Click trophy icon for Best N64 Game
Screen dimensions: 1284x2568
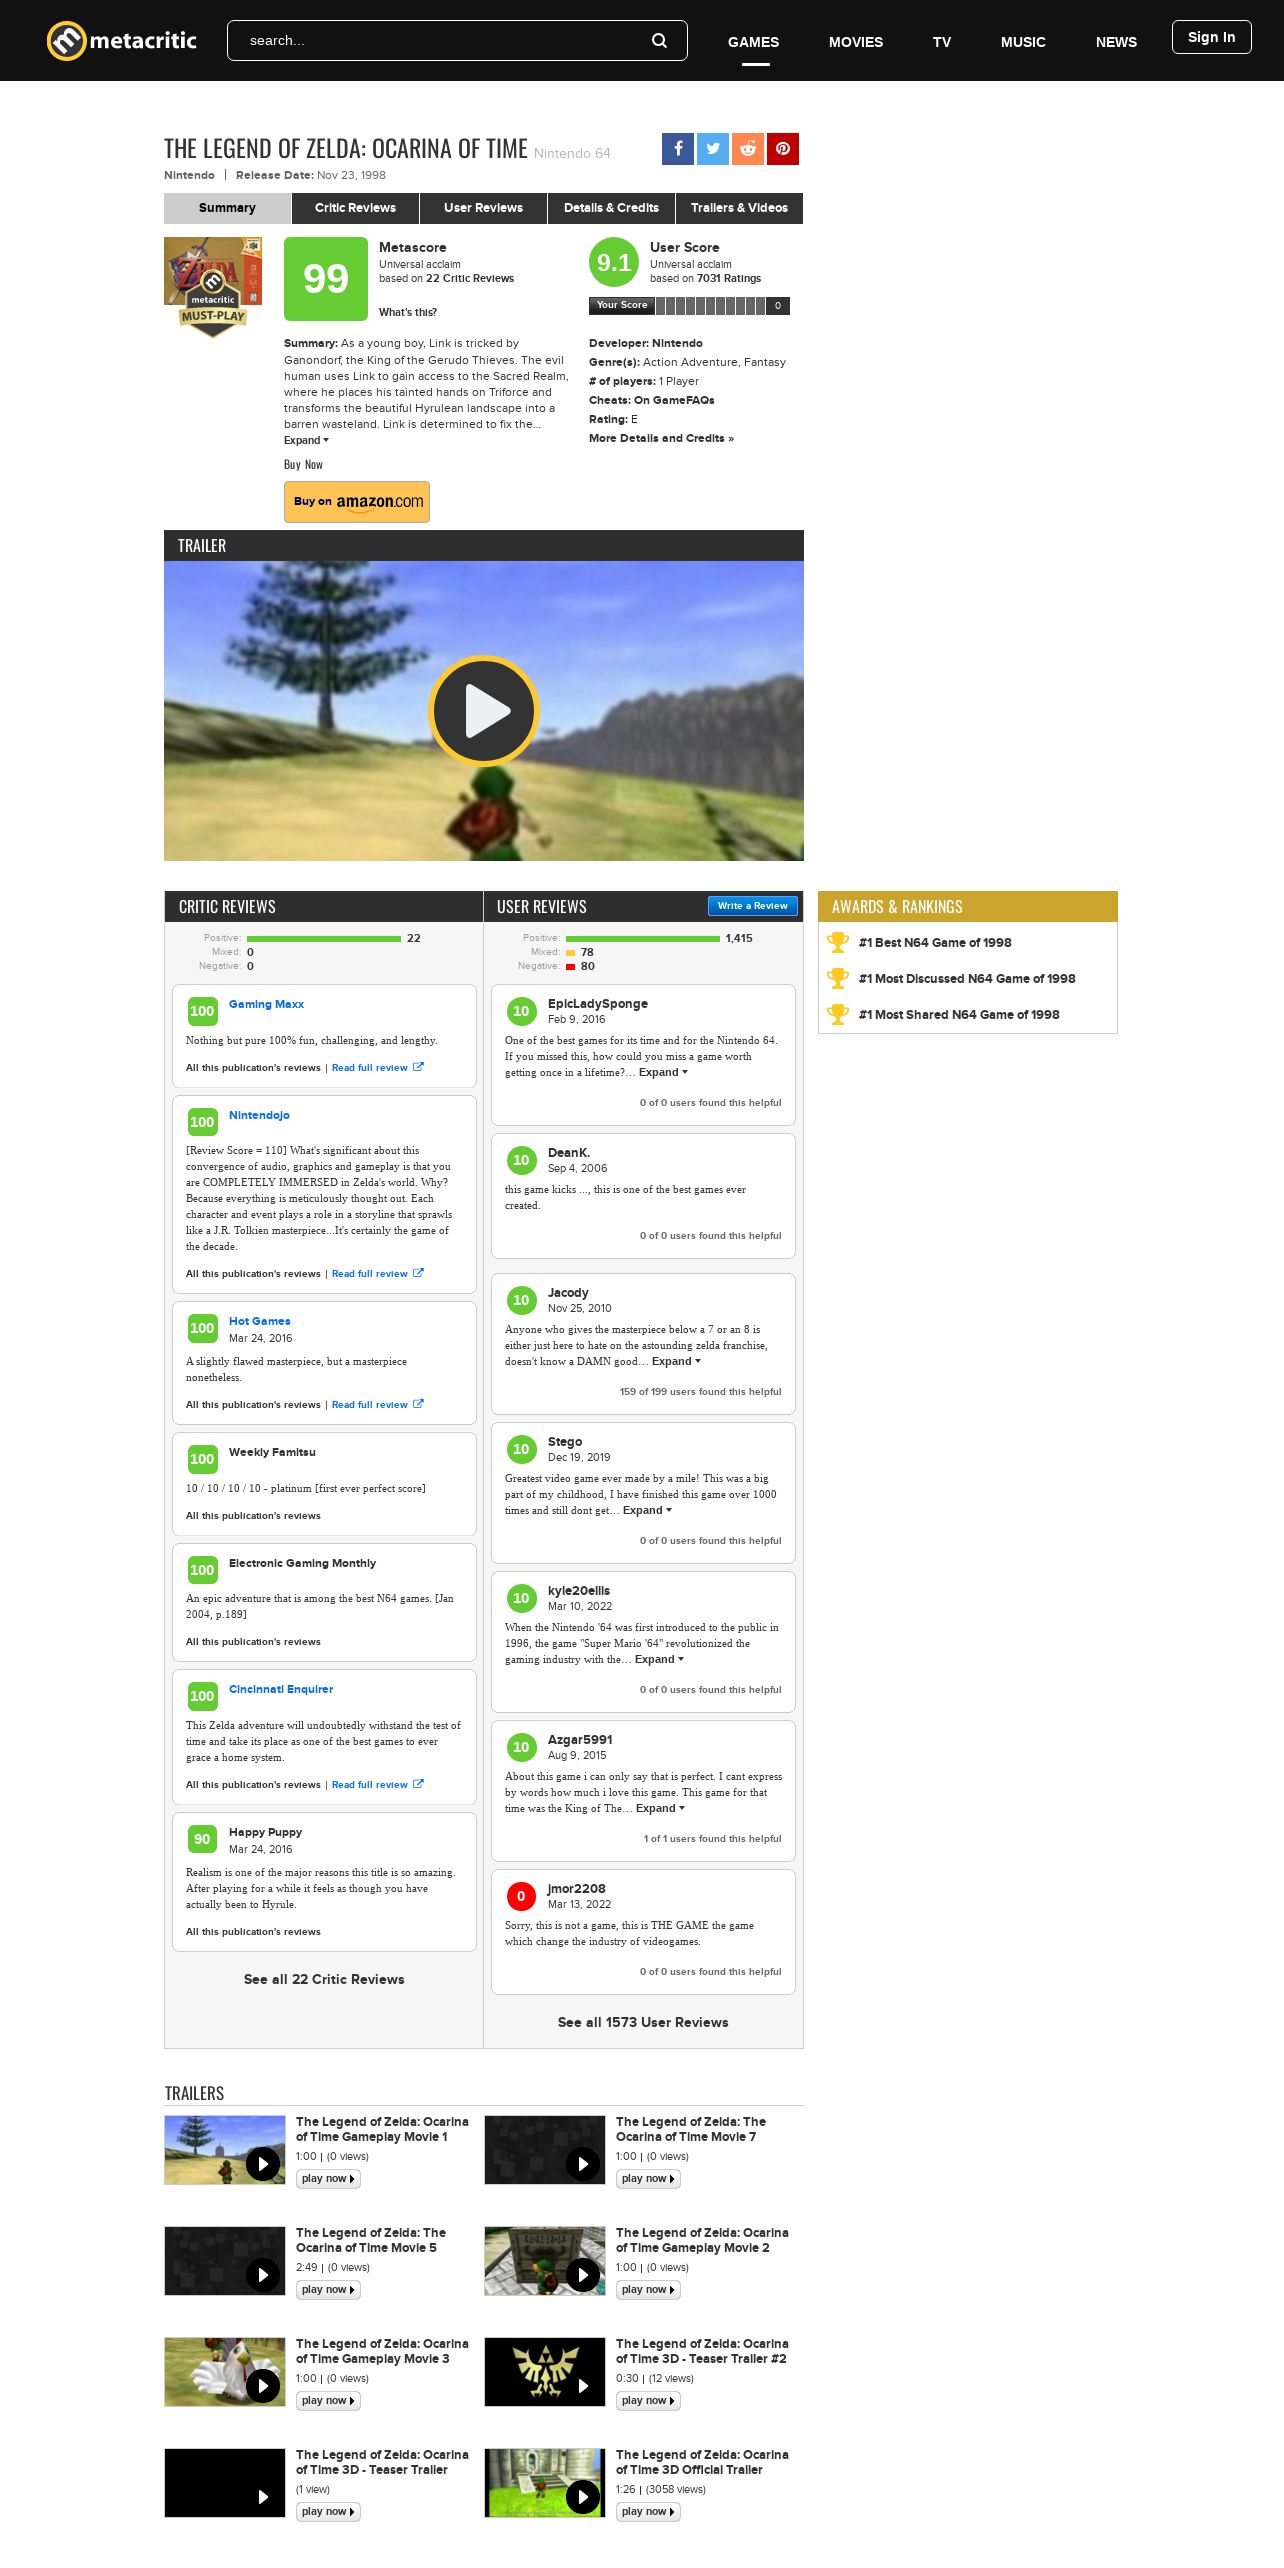click(x=838, y=942)
